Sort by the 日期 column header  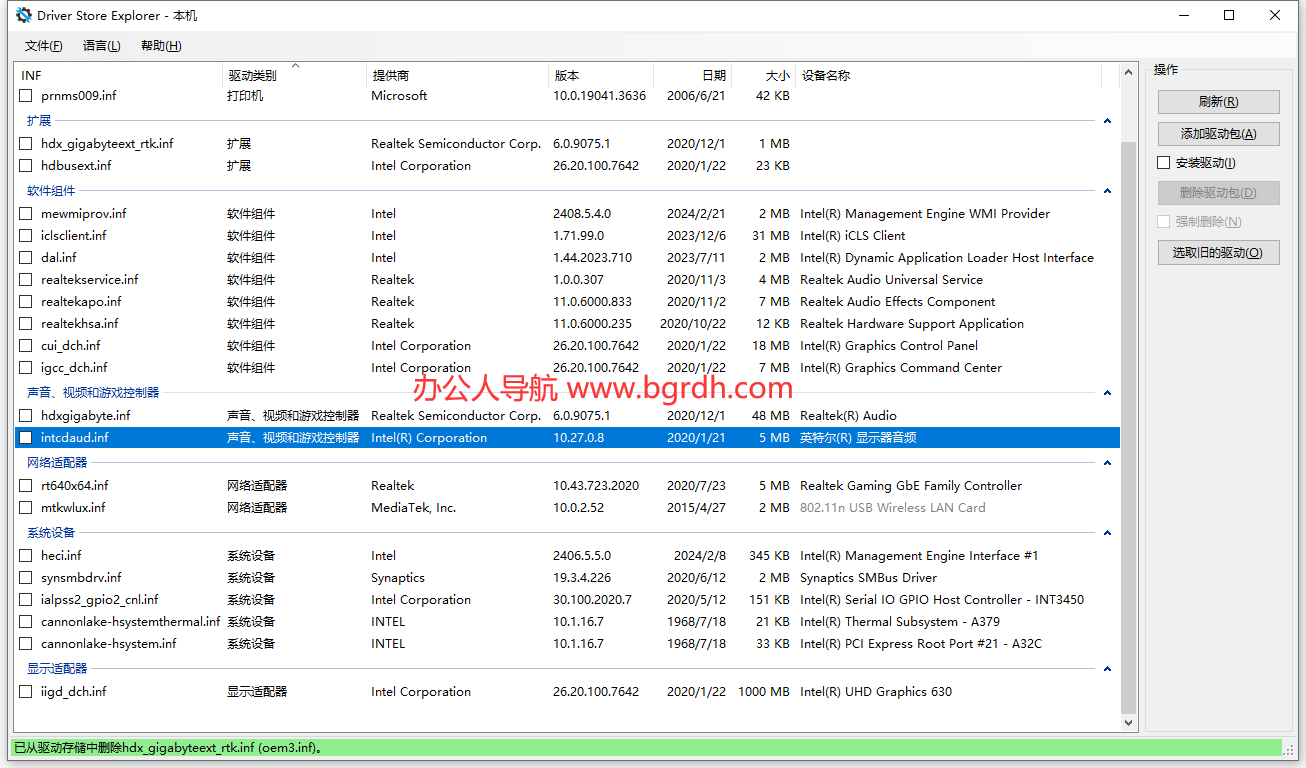[x=713, y=76]
